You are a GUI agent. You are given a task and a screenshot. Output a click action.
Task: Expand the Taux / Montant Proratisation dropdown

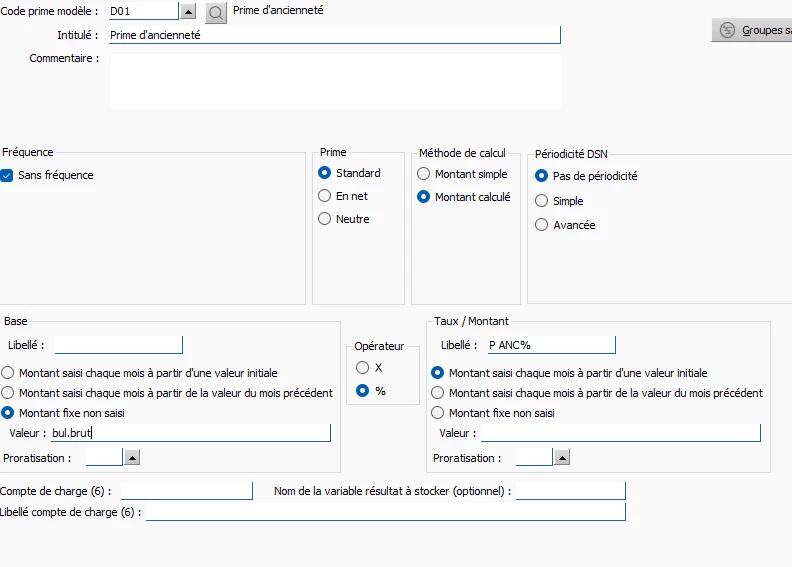coord(562,457)
